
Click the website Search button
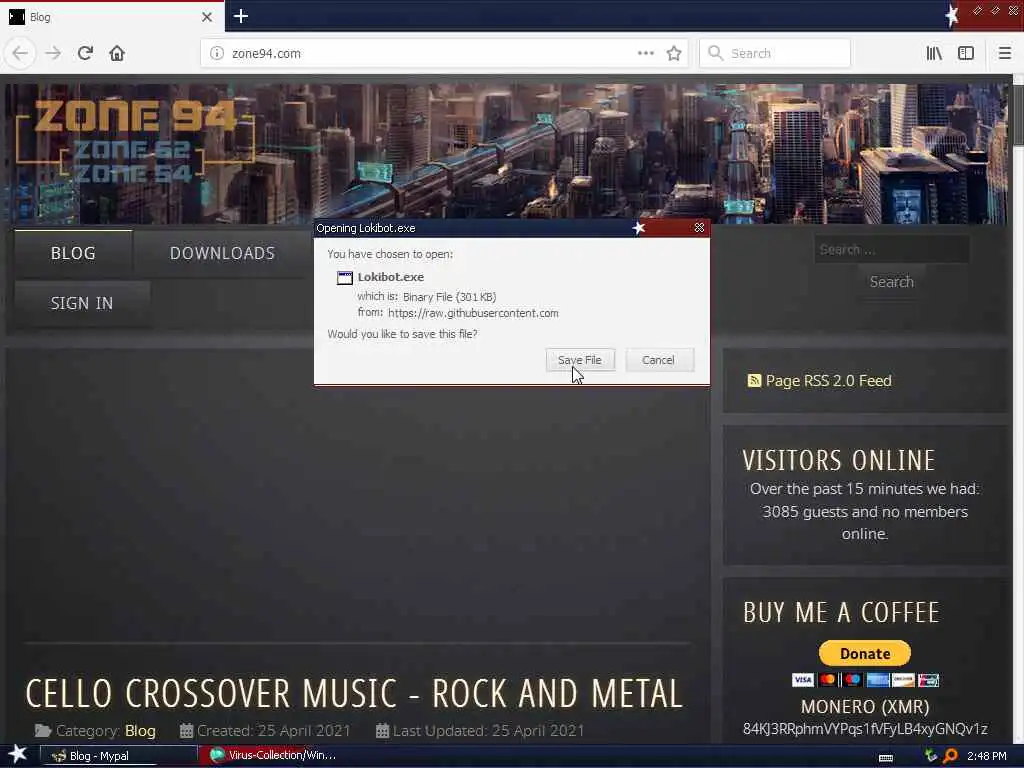click(x=891, y=282)
